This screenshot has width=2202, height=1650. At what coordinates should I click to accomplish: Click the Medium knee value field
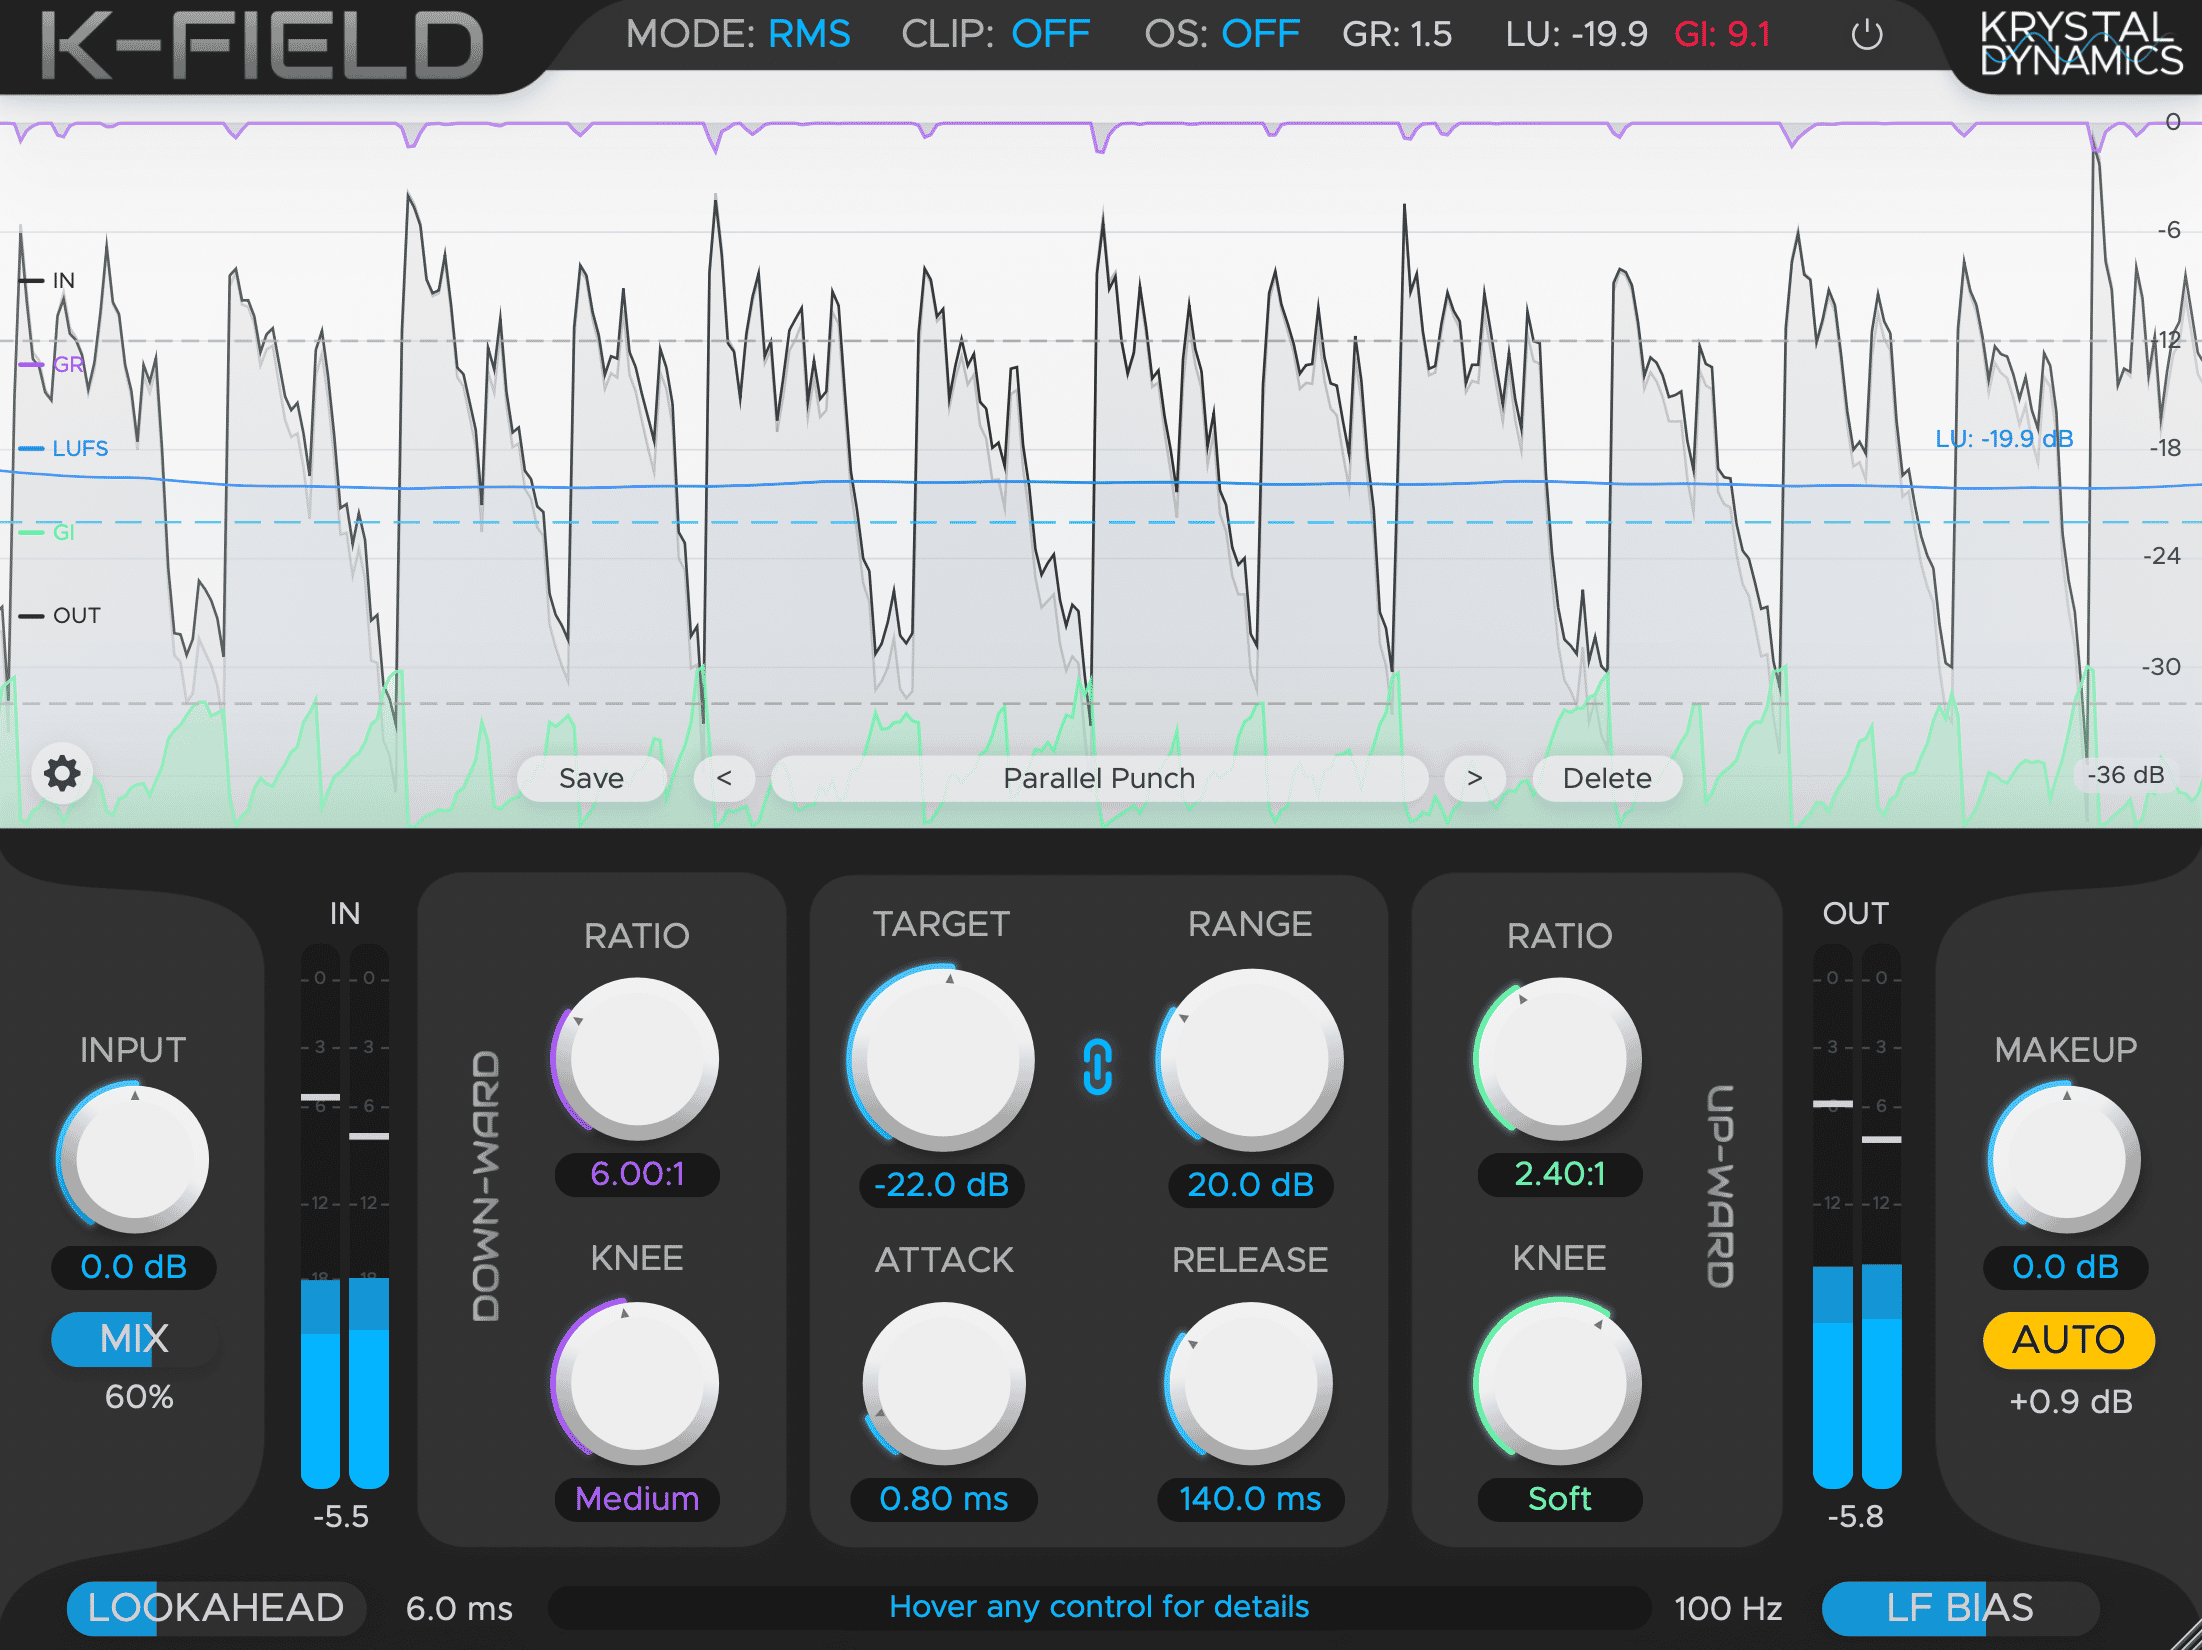[x=637, y=1499]
